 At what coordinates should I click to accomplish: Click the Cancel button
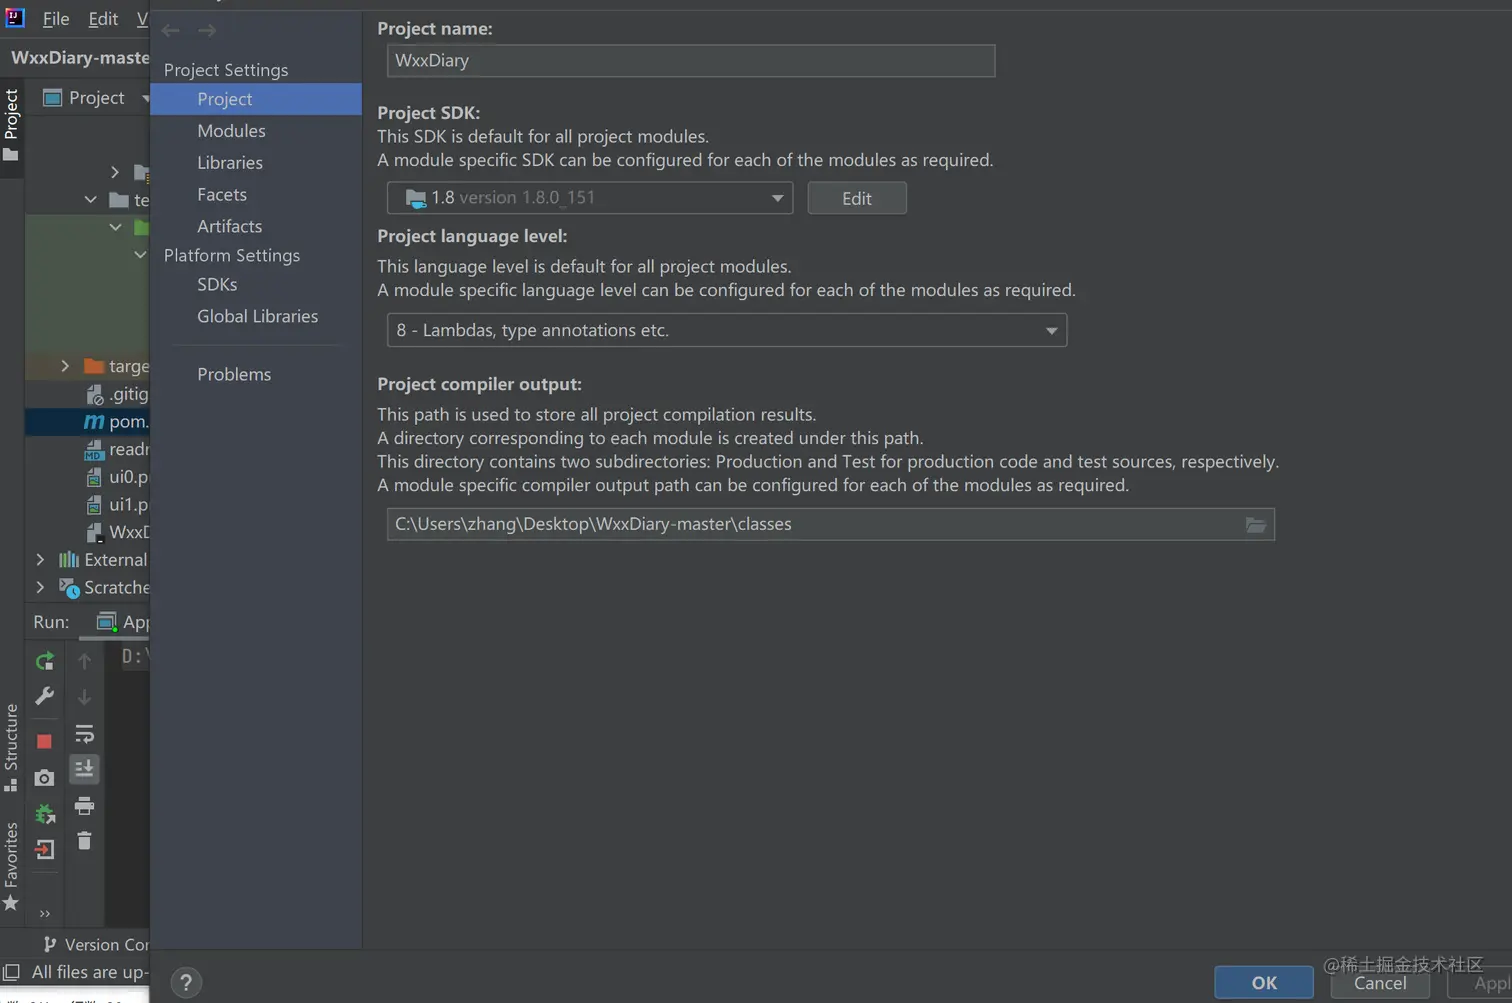[1380, 983]
